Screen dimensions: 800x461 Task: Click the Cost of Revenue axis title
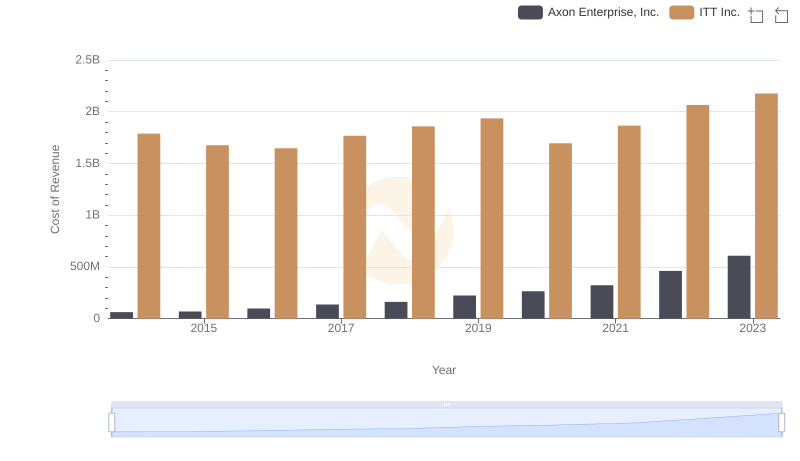(56, 189)
